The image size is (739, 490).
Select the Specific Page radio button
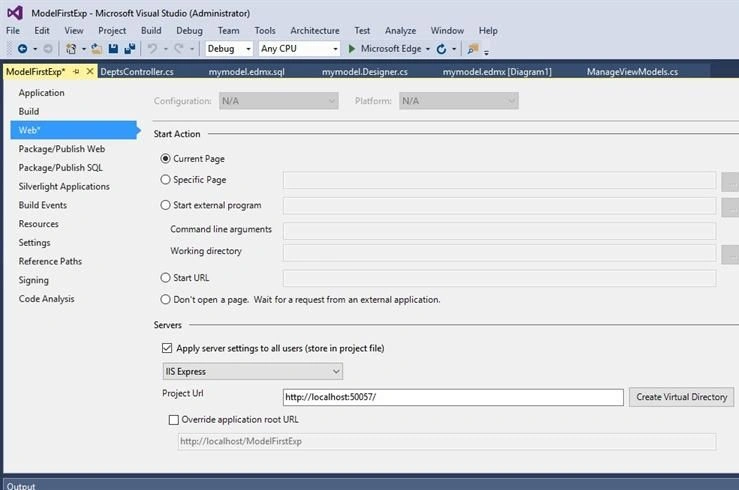pos(165,180)
